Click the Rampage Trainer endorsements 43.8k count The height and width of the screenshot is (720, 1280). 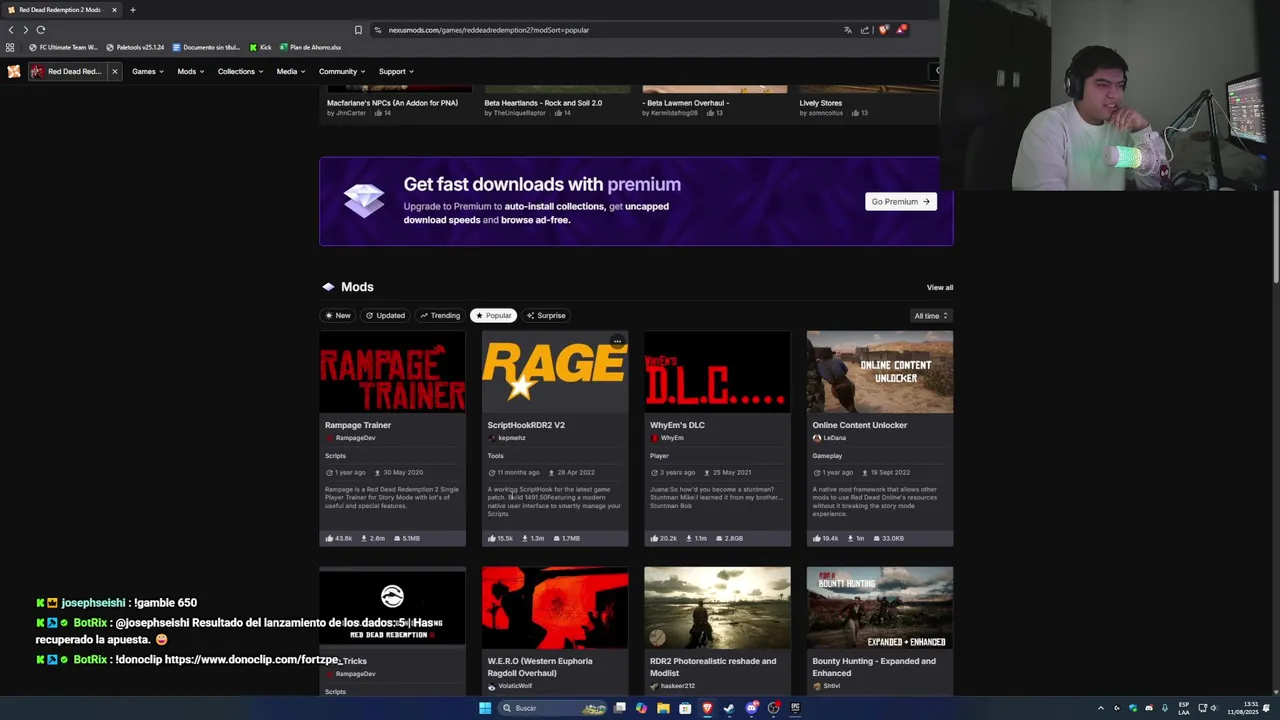point(339,538)
